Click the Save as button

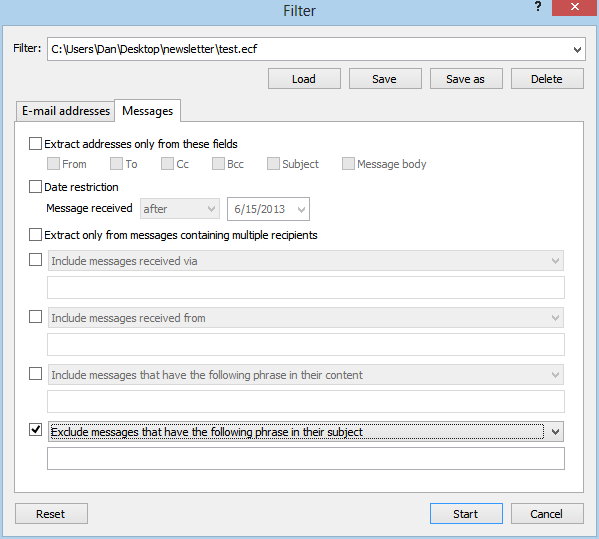tap(466, 79)
